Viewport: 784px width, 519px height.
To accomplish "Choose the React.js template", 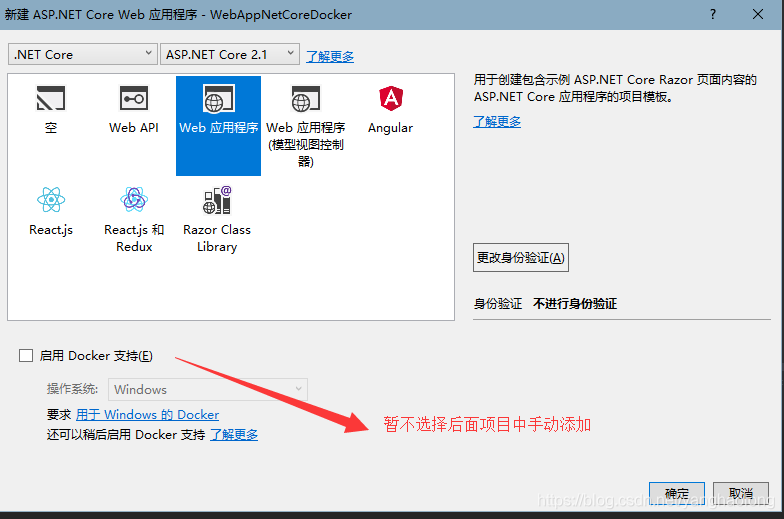I will point(51,211).
